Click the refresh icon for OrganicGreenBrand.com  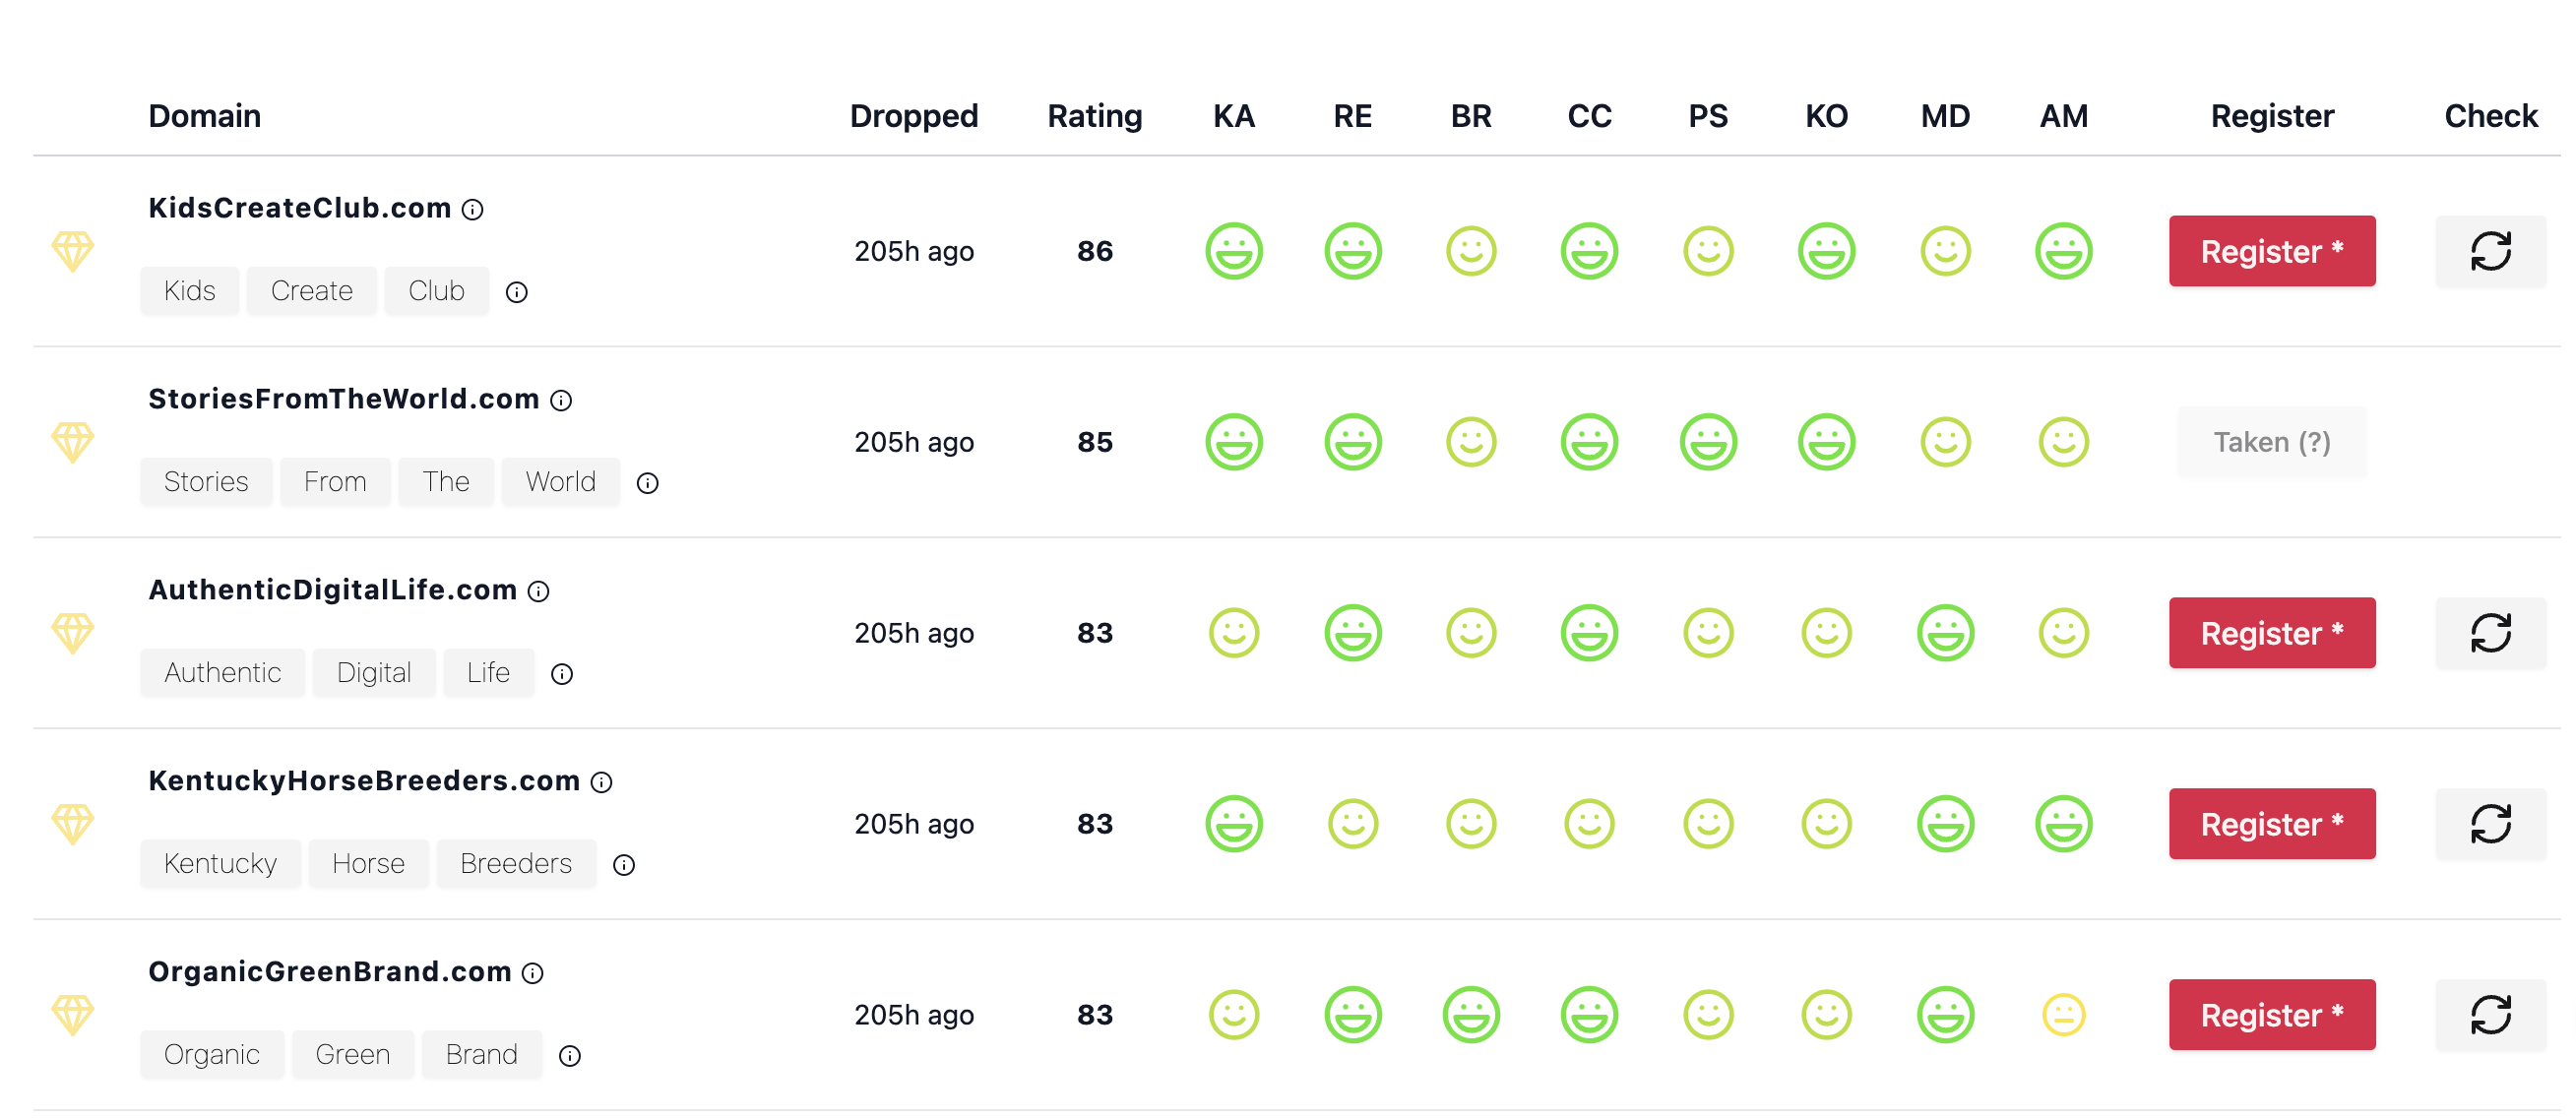click(x=2490, y=1015)
